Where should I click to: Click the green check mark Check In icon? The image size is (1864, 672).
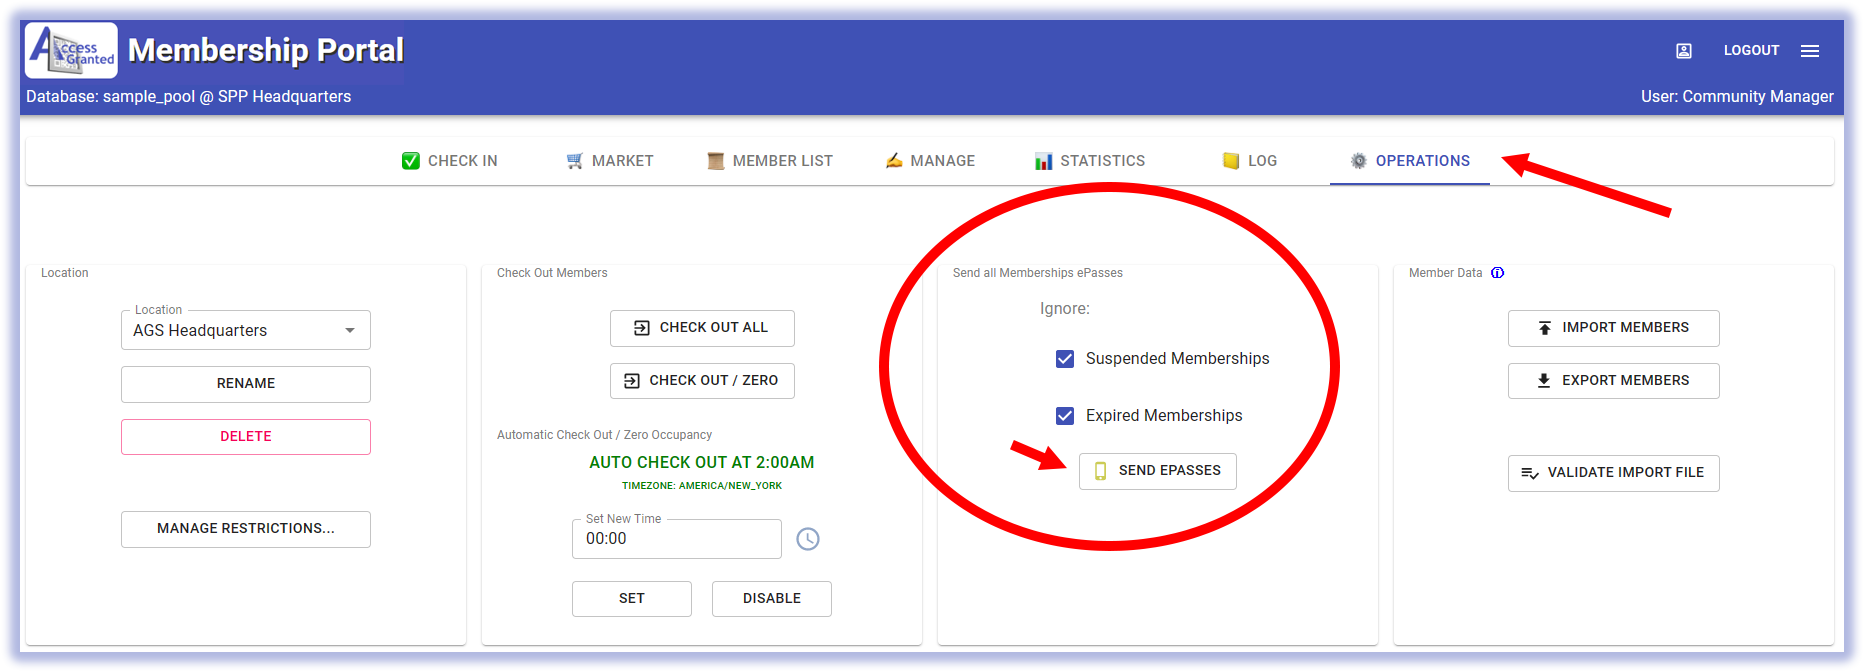pos(411,161)
